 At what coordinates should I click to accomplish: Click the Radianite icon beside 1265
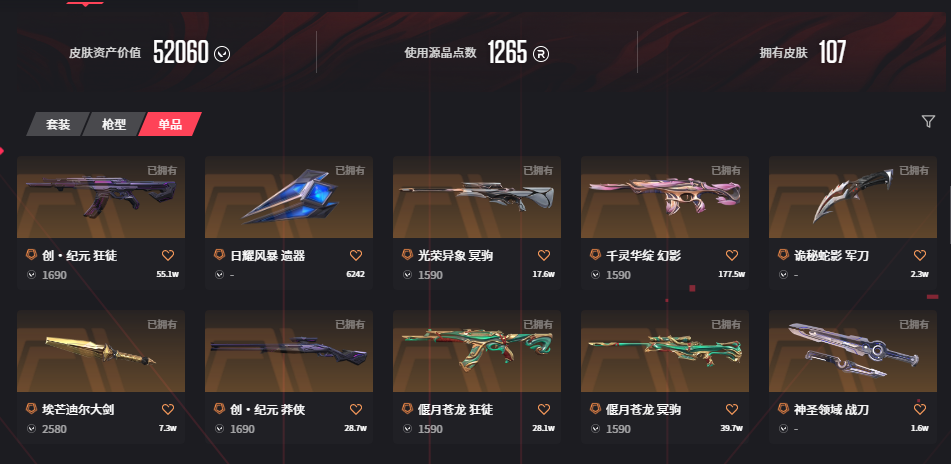click(x=541, y=54)
